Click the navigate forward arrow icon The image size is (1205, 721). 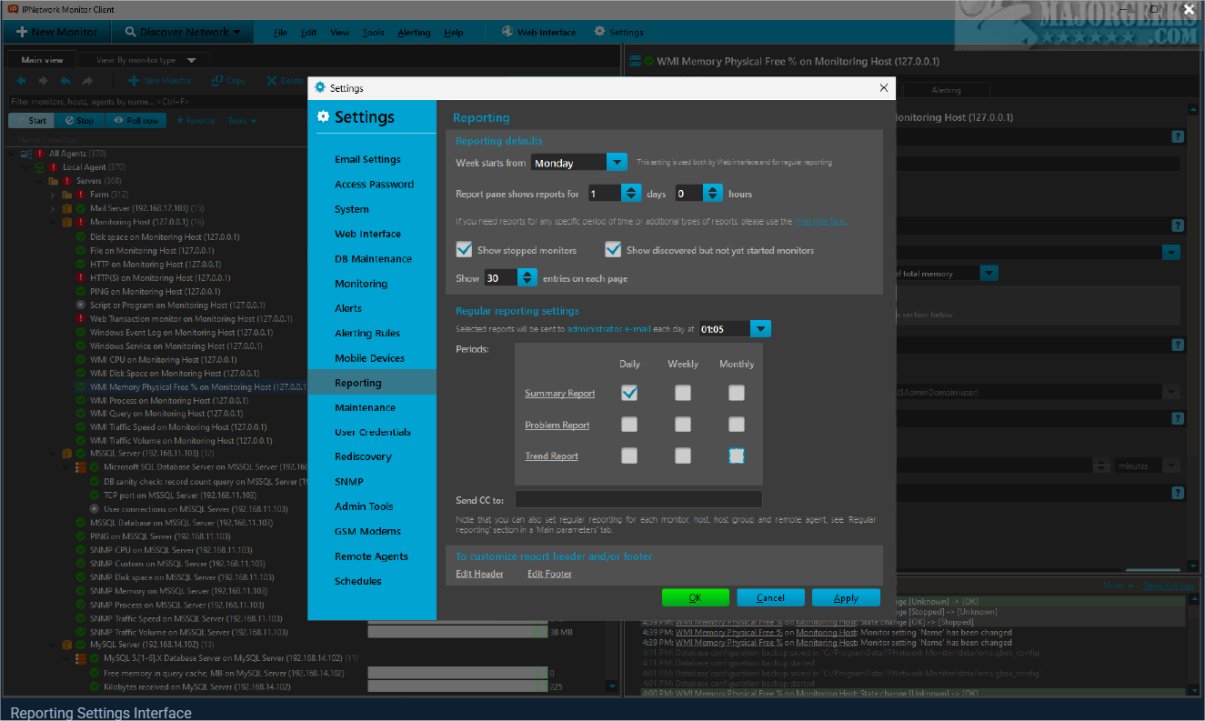[x=44, y=81]
